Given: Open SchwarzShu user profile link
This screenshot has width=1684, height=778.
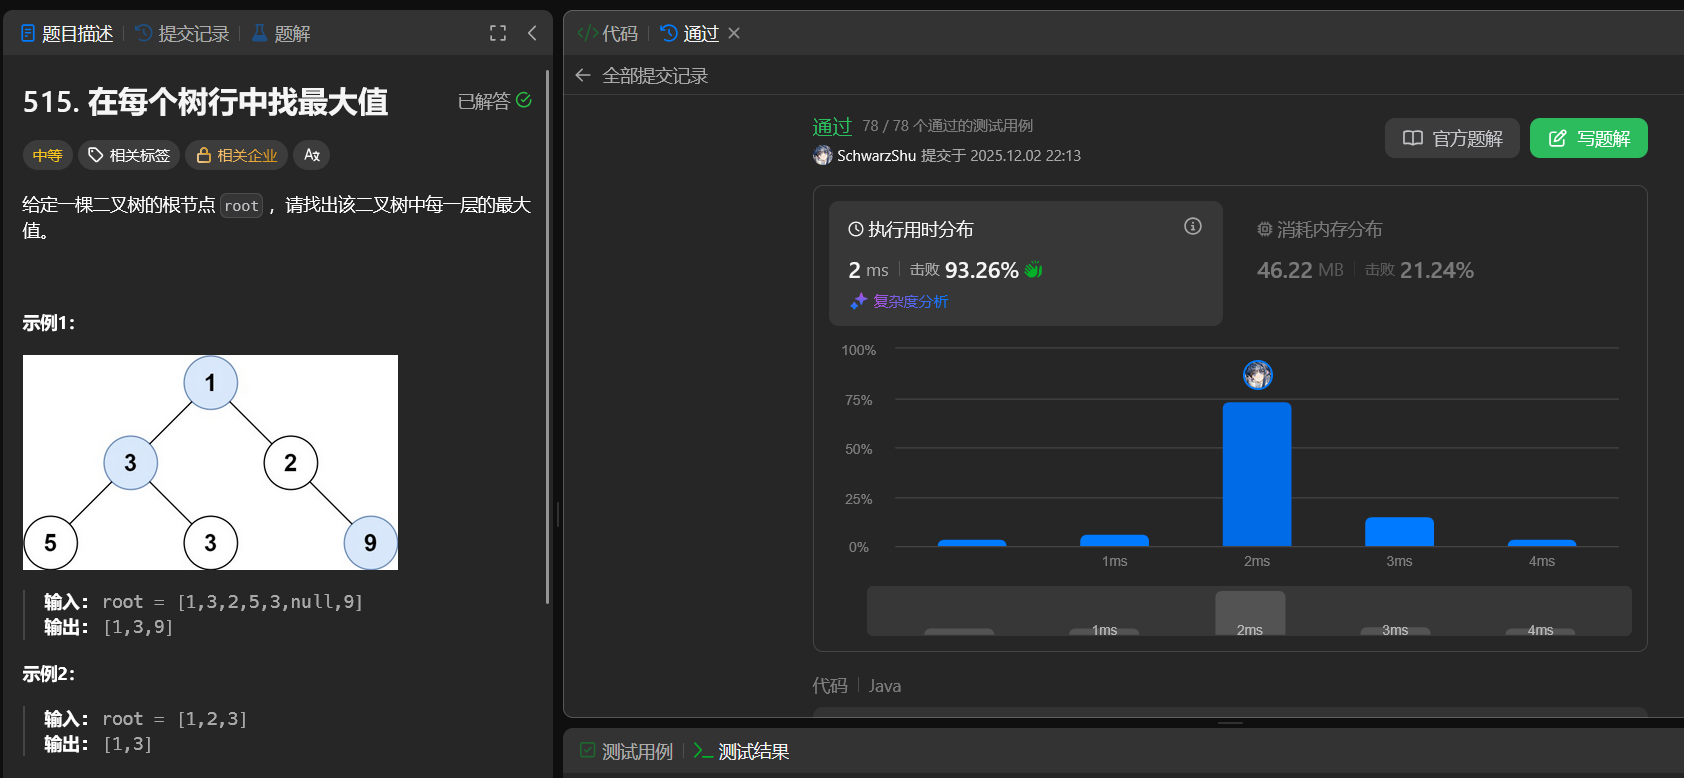Looking at the screenshot, I should (x=876, y=156).
